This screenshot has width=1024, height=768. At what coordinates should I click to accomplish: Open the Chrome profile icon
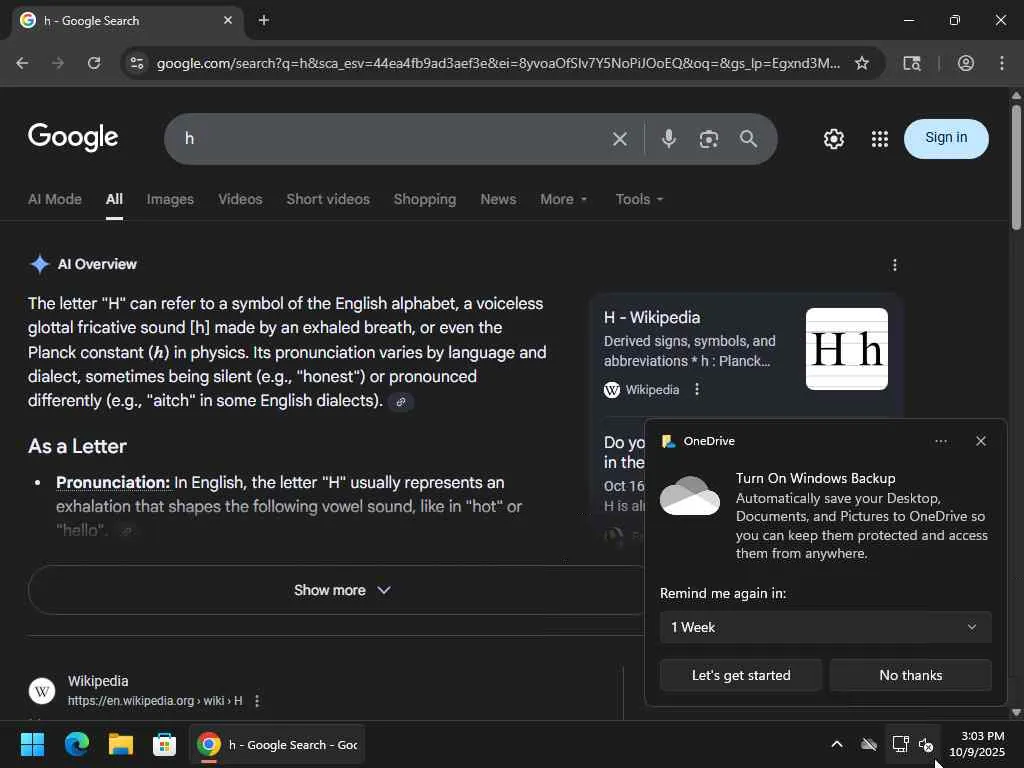click(966, 63)
